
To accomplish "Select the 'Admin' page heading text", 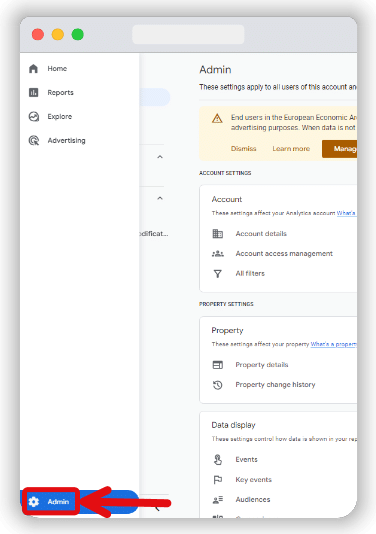I will click(215, 69).
